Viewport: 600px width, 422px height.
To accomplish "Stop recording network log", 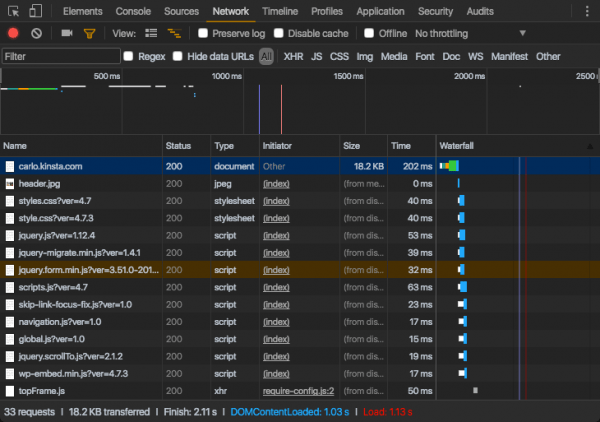I will (x=13, y=33).
